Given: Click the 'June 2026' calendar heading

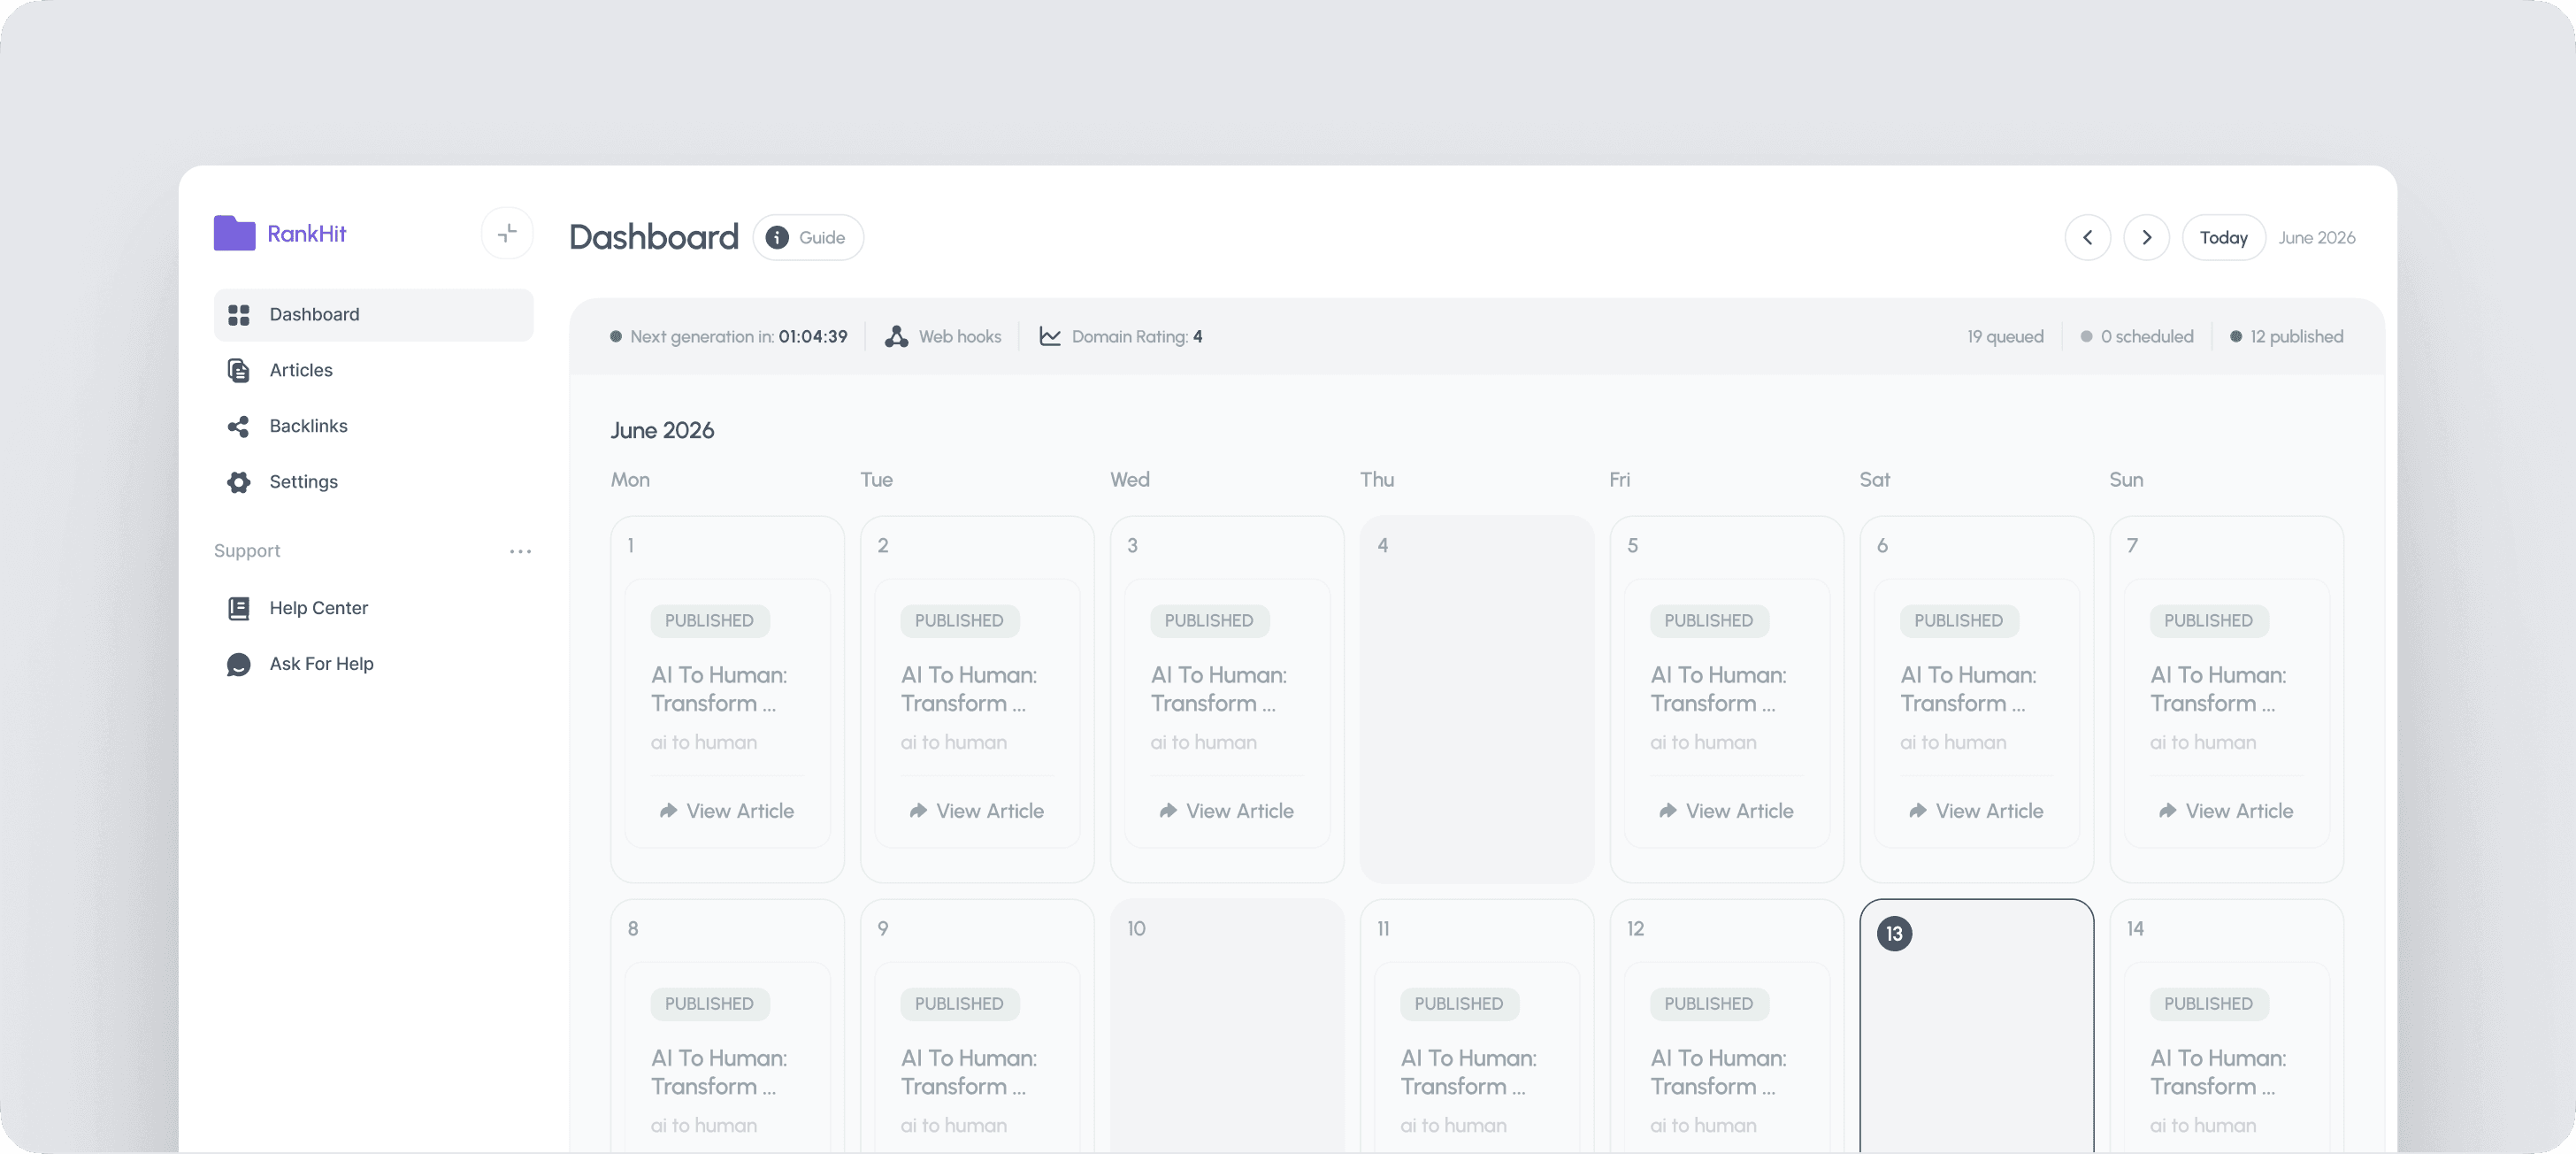Looking at the screenshot, I should (x=662, y=431).
